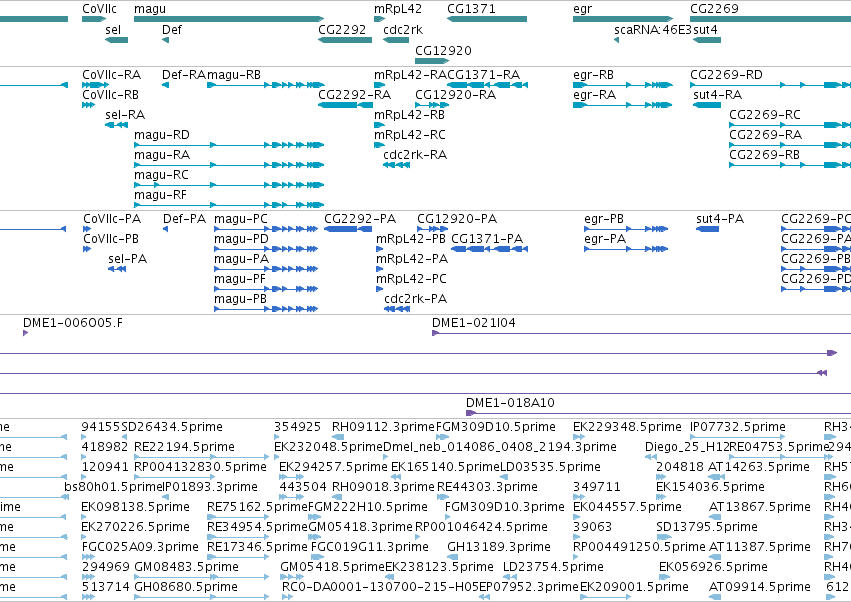The width and height of the screenshot is (851, 602).
Task: Select EST AT09914.5prime
Action: point(759,587)
